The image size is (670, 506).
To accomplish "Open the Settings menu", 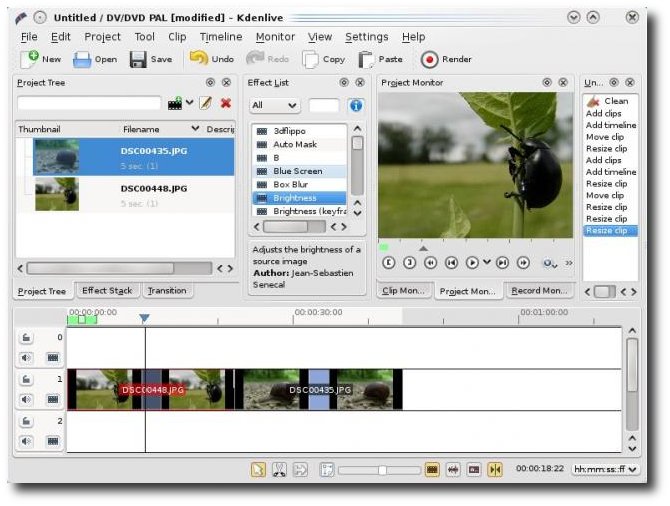I will tap(367, 37).
